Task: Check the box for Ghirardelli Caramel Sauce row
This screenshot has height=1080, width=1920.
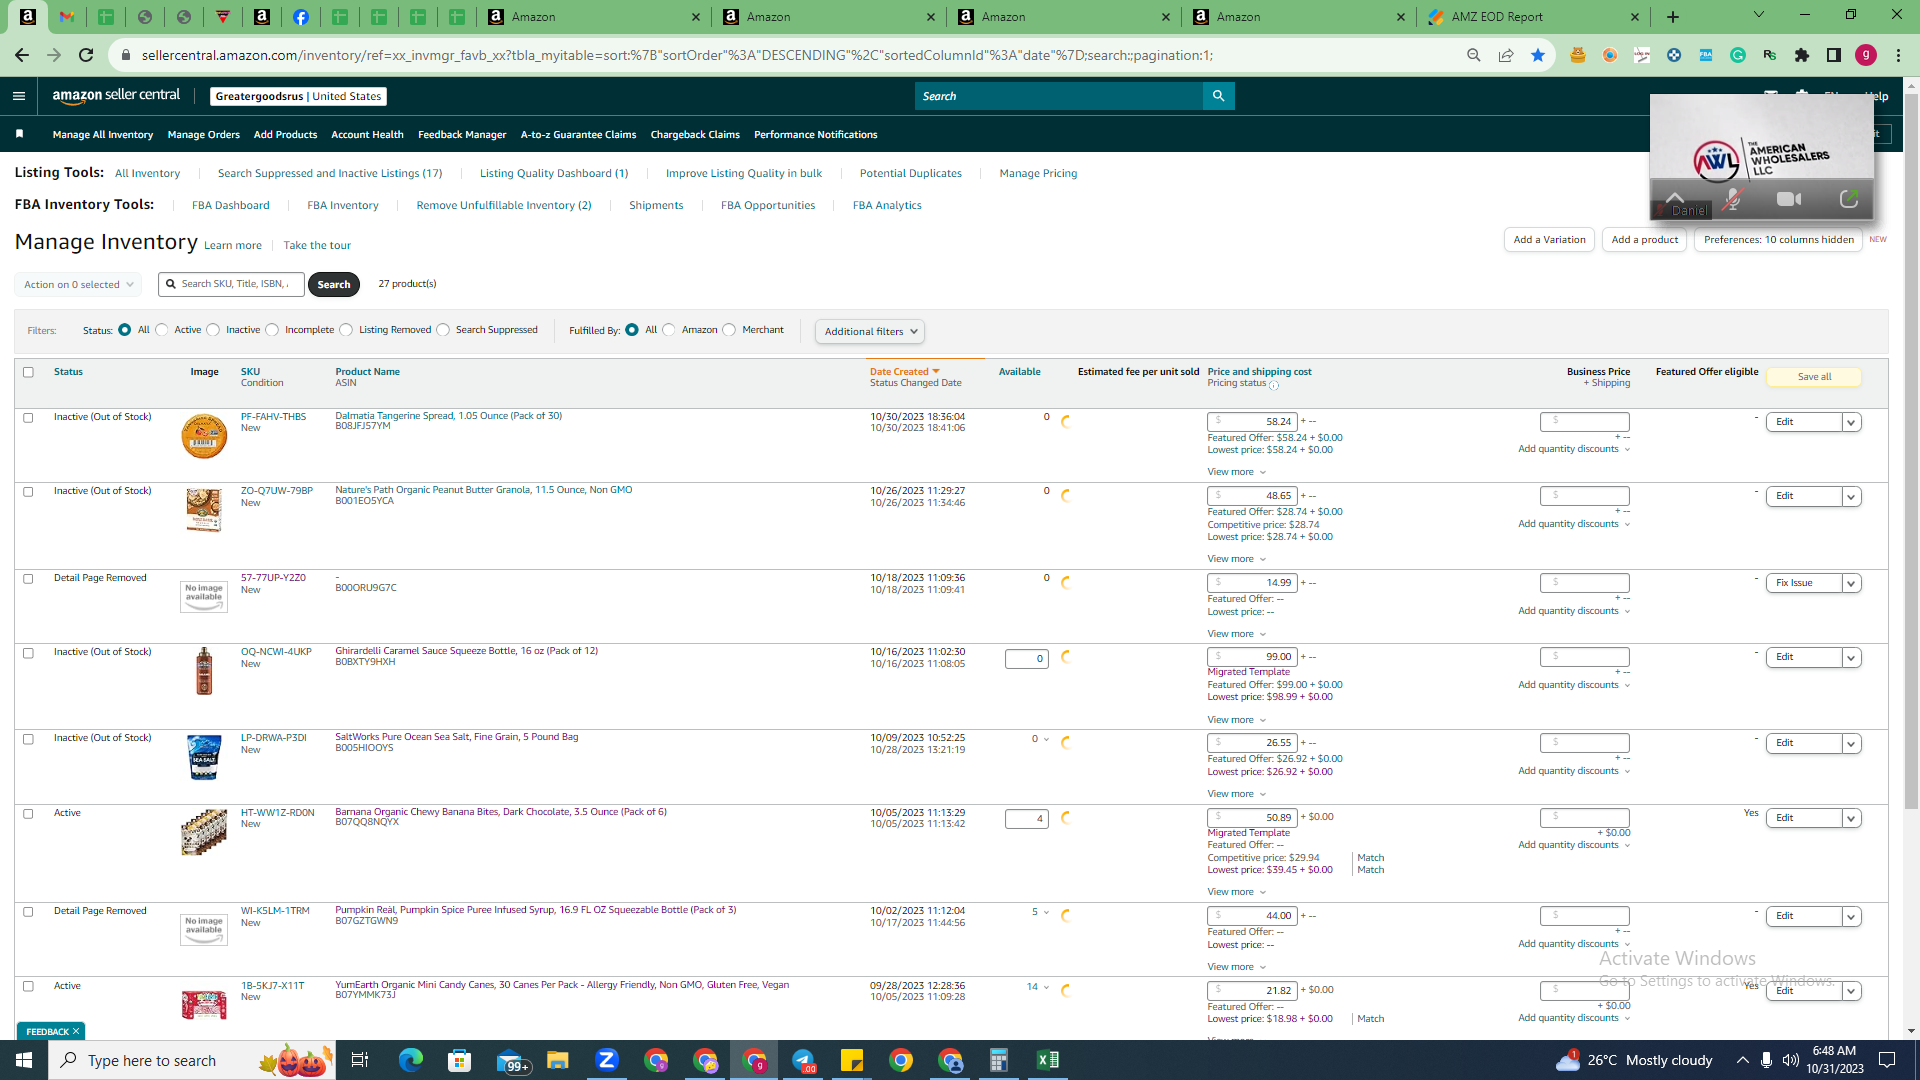Action: (28, 653)
